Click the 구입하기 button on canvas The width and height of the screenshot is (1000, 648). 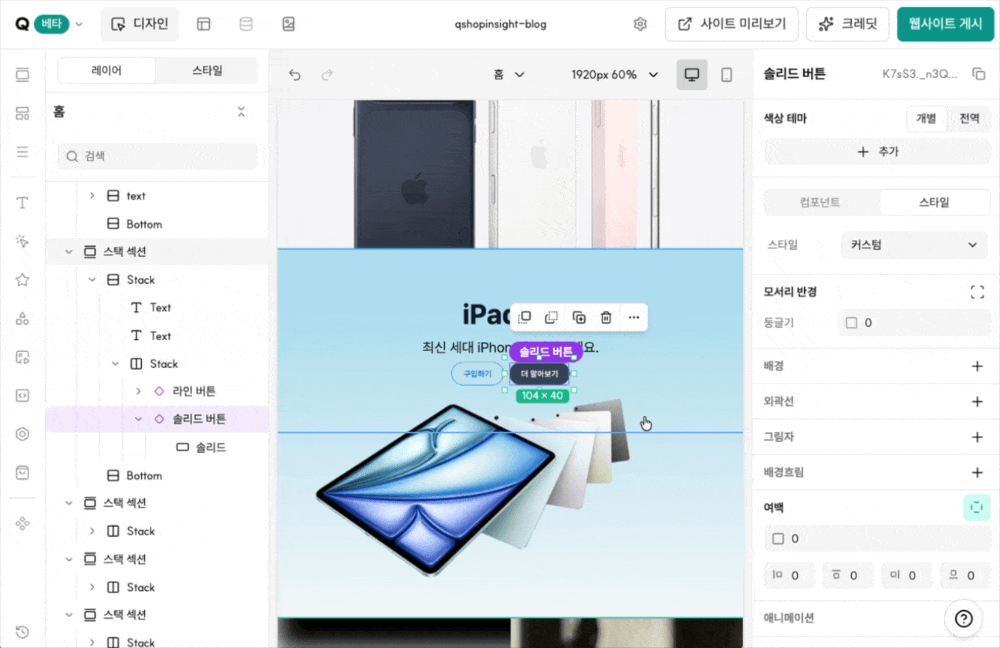click(477, 374)
